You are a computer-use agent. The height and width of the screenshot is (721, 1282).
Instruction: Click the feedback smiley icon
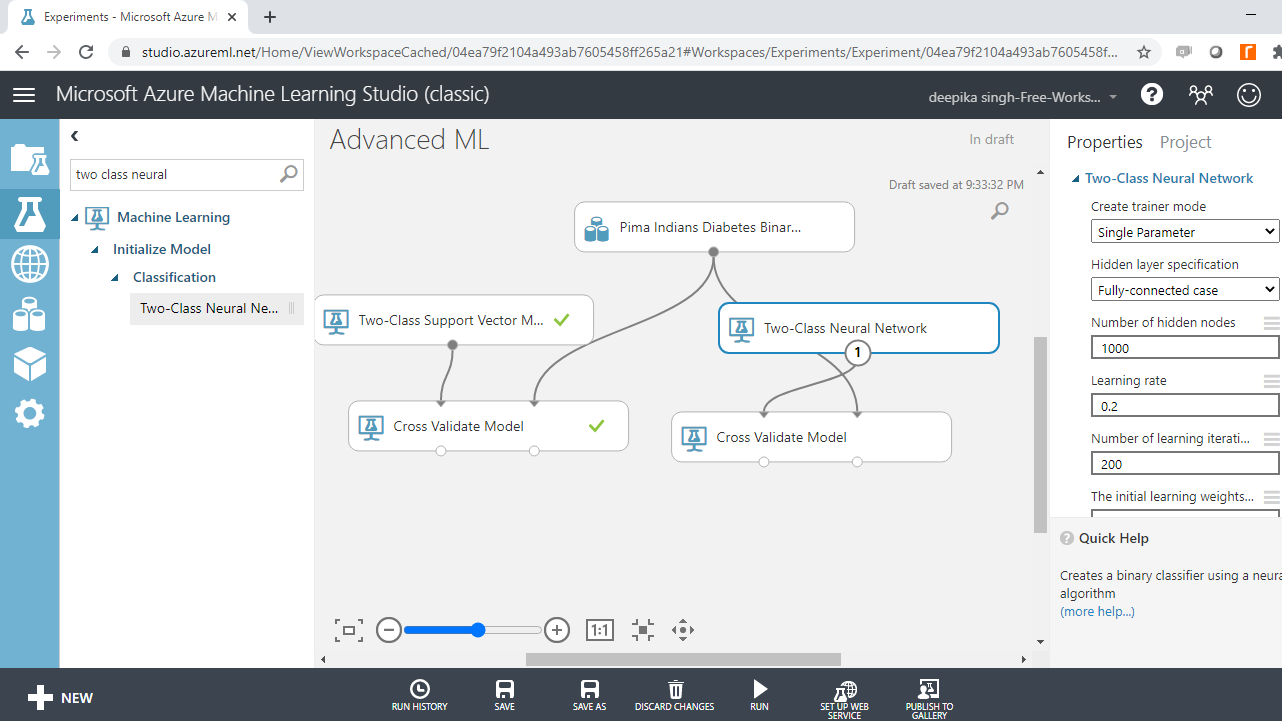click(1249, 95)
